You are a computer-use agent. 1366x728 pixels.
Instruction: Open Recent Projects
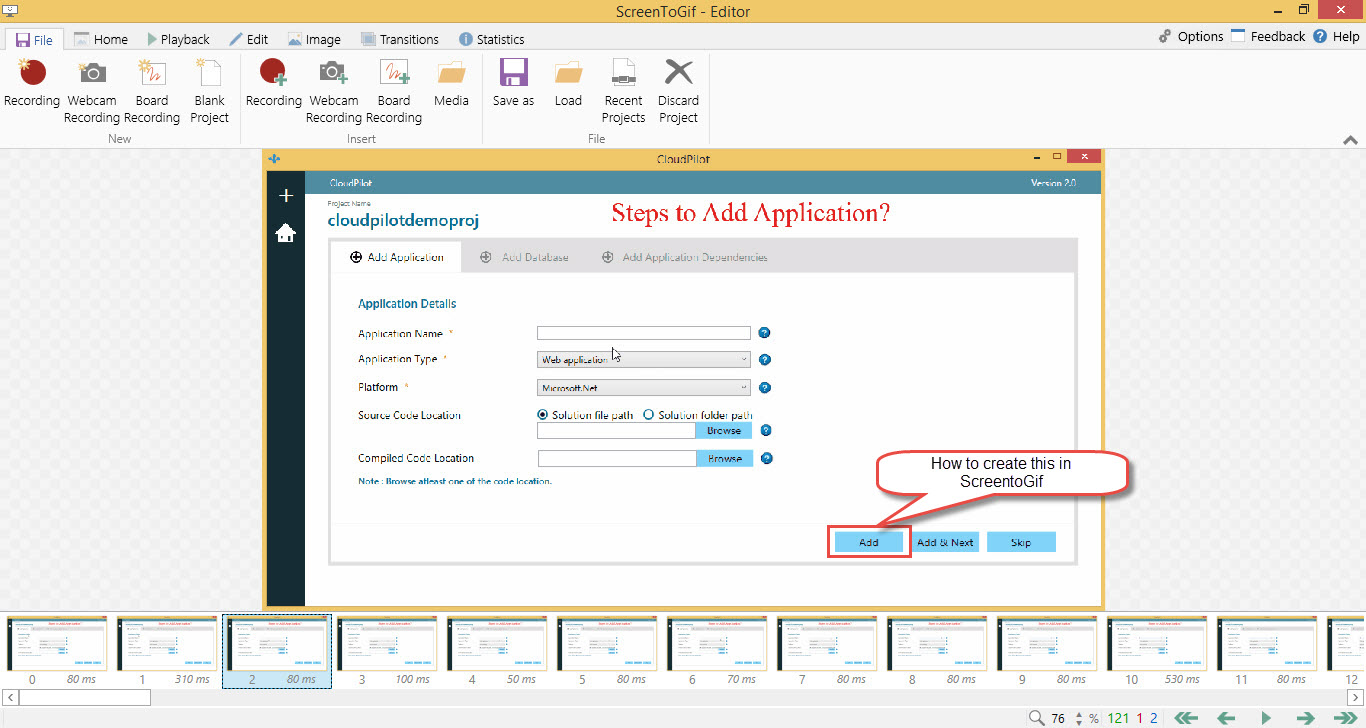point(624,90)
